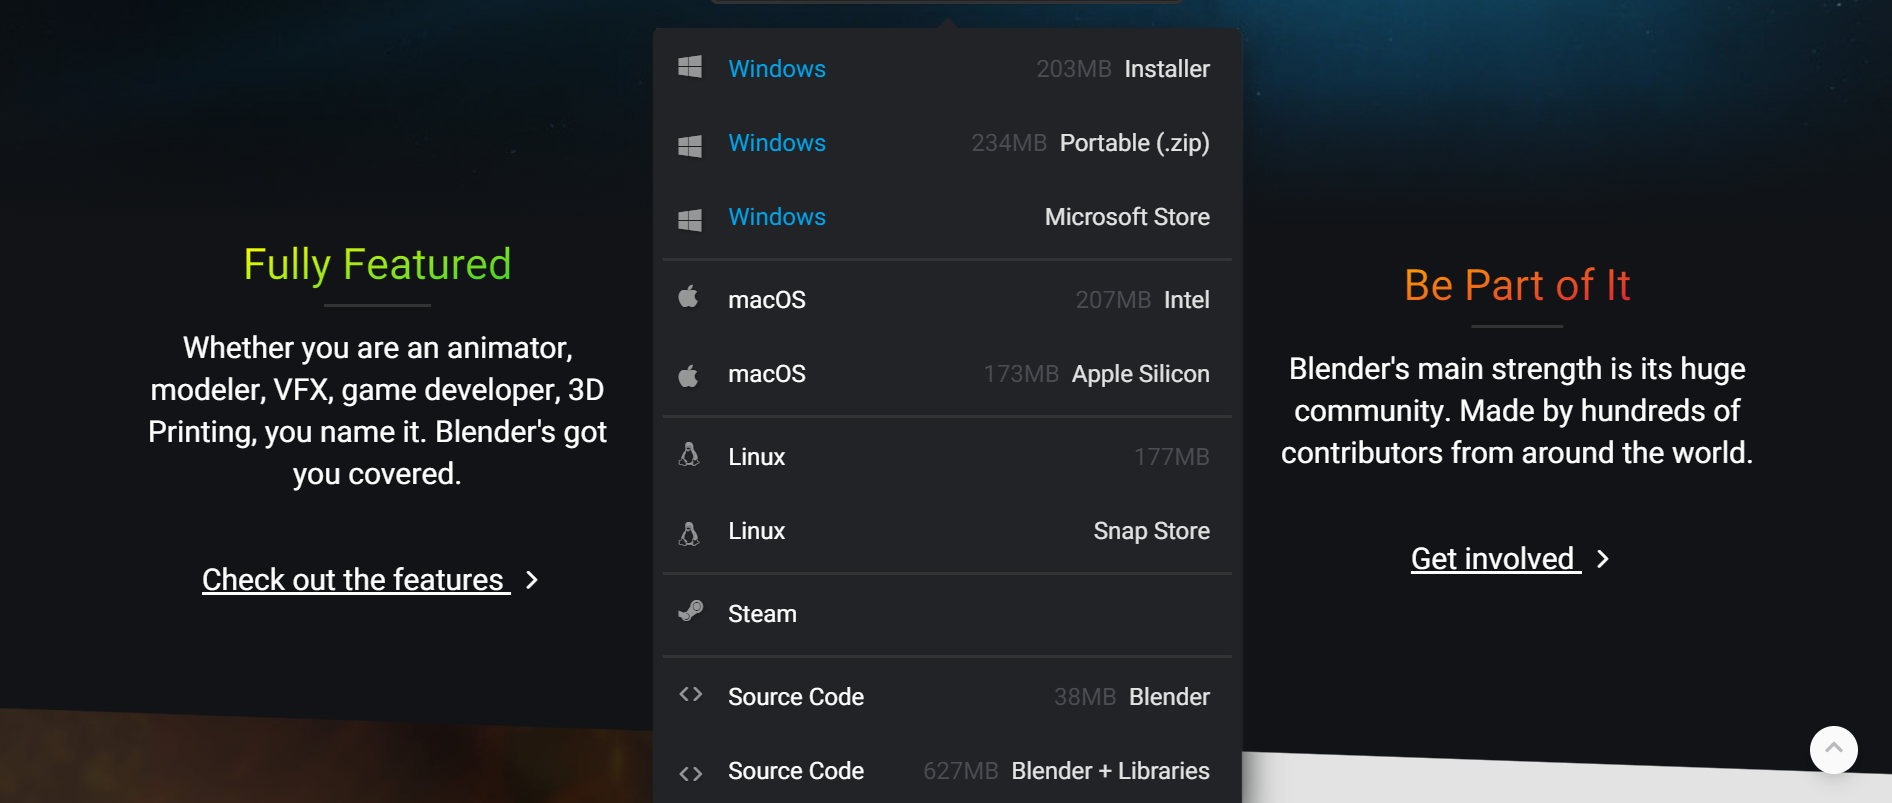
Task: Click the code brackets icon beside 38MB Blender
Action: point(691,694)
